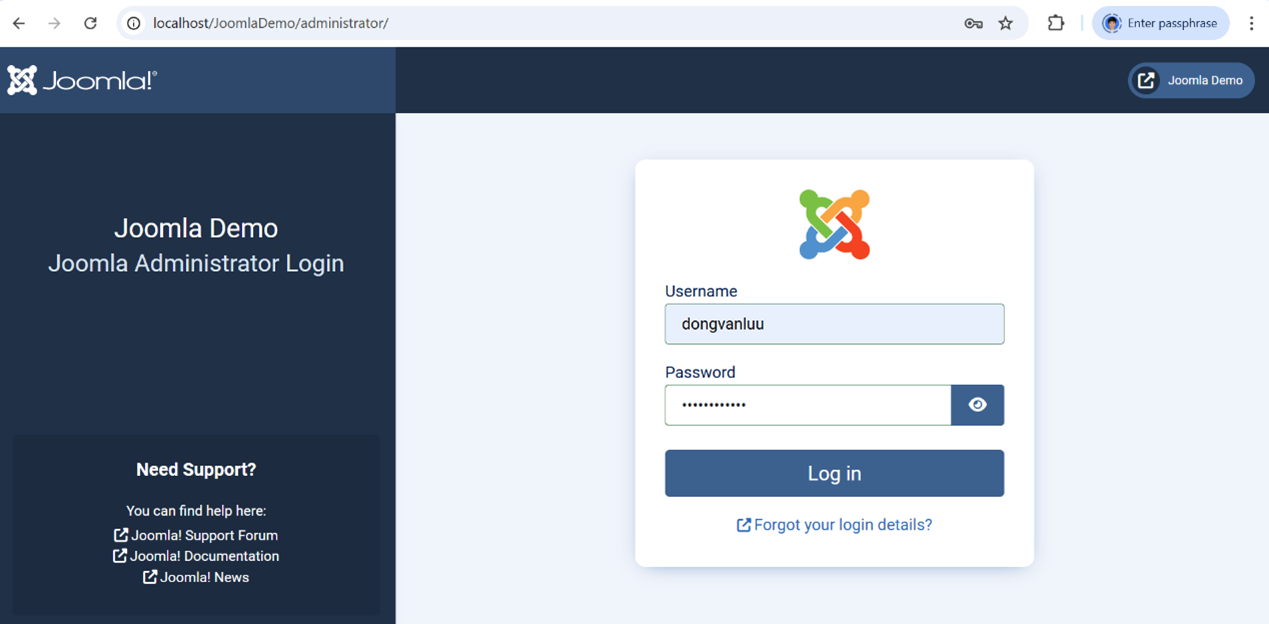Click into the Password field
The image size is (1269, 624).
(x=807, y=405)
